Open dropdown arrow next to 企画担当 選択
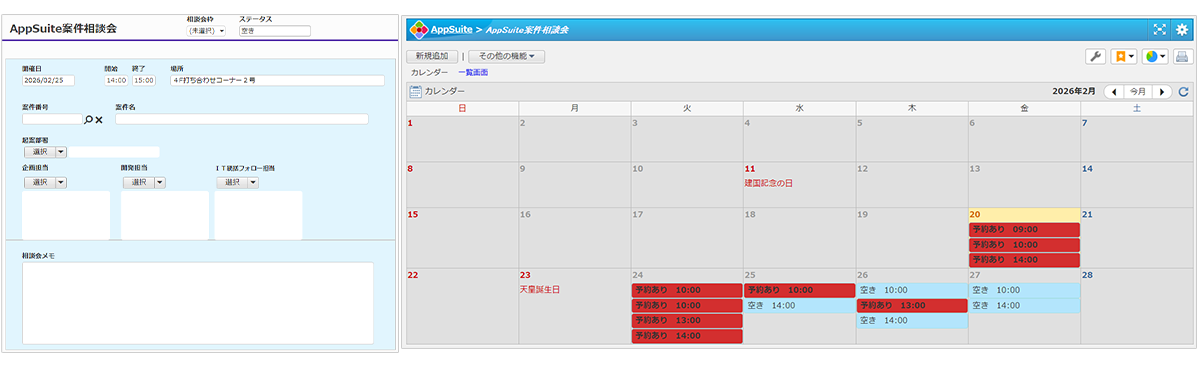The image size is (1200, 370). 60,182
